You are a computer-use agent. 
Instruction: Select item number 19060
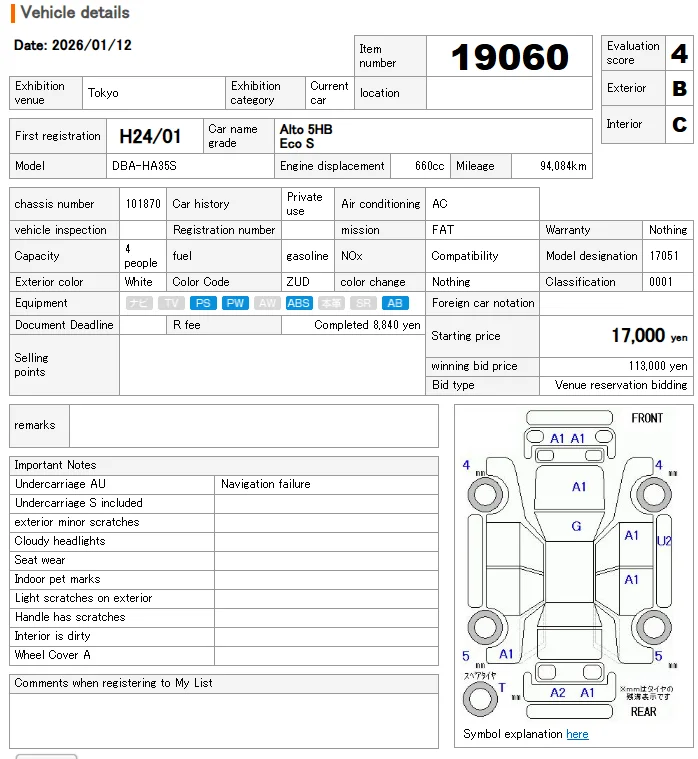point(510,57)
